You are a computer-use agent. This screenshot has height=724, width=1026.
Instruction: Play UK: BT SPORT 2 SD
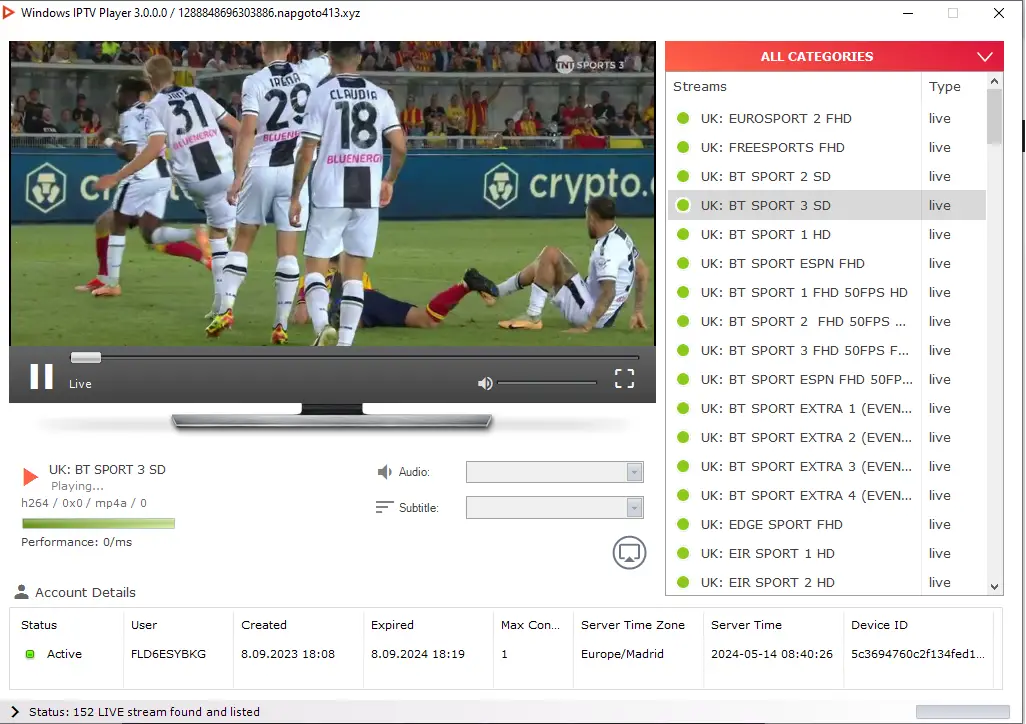(x=826, y=177)
